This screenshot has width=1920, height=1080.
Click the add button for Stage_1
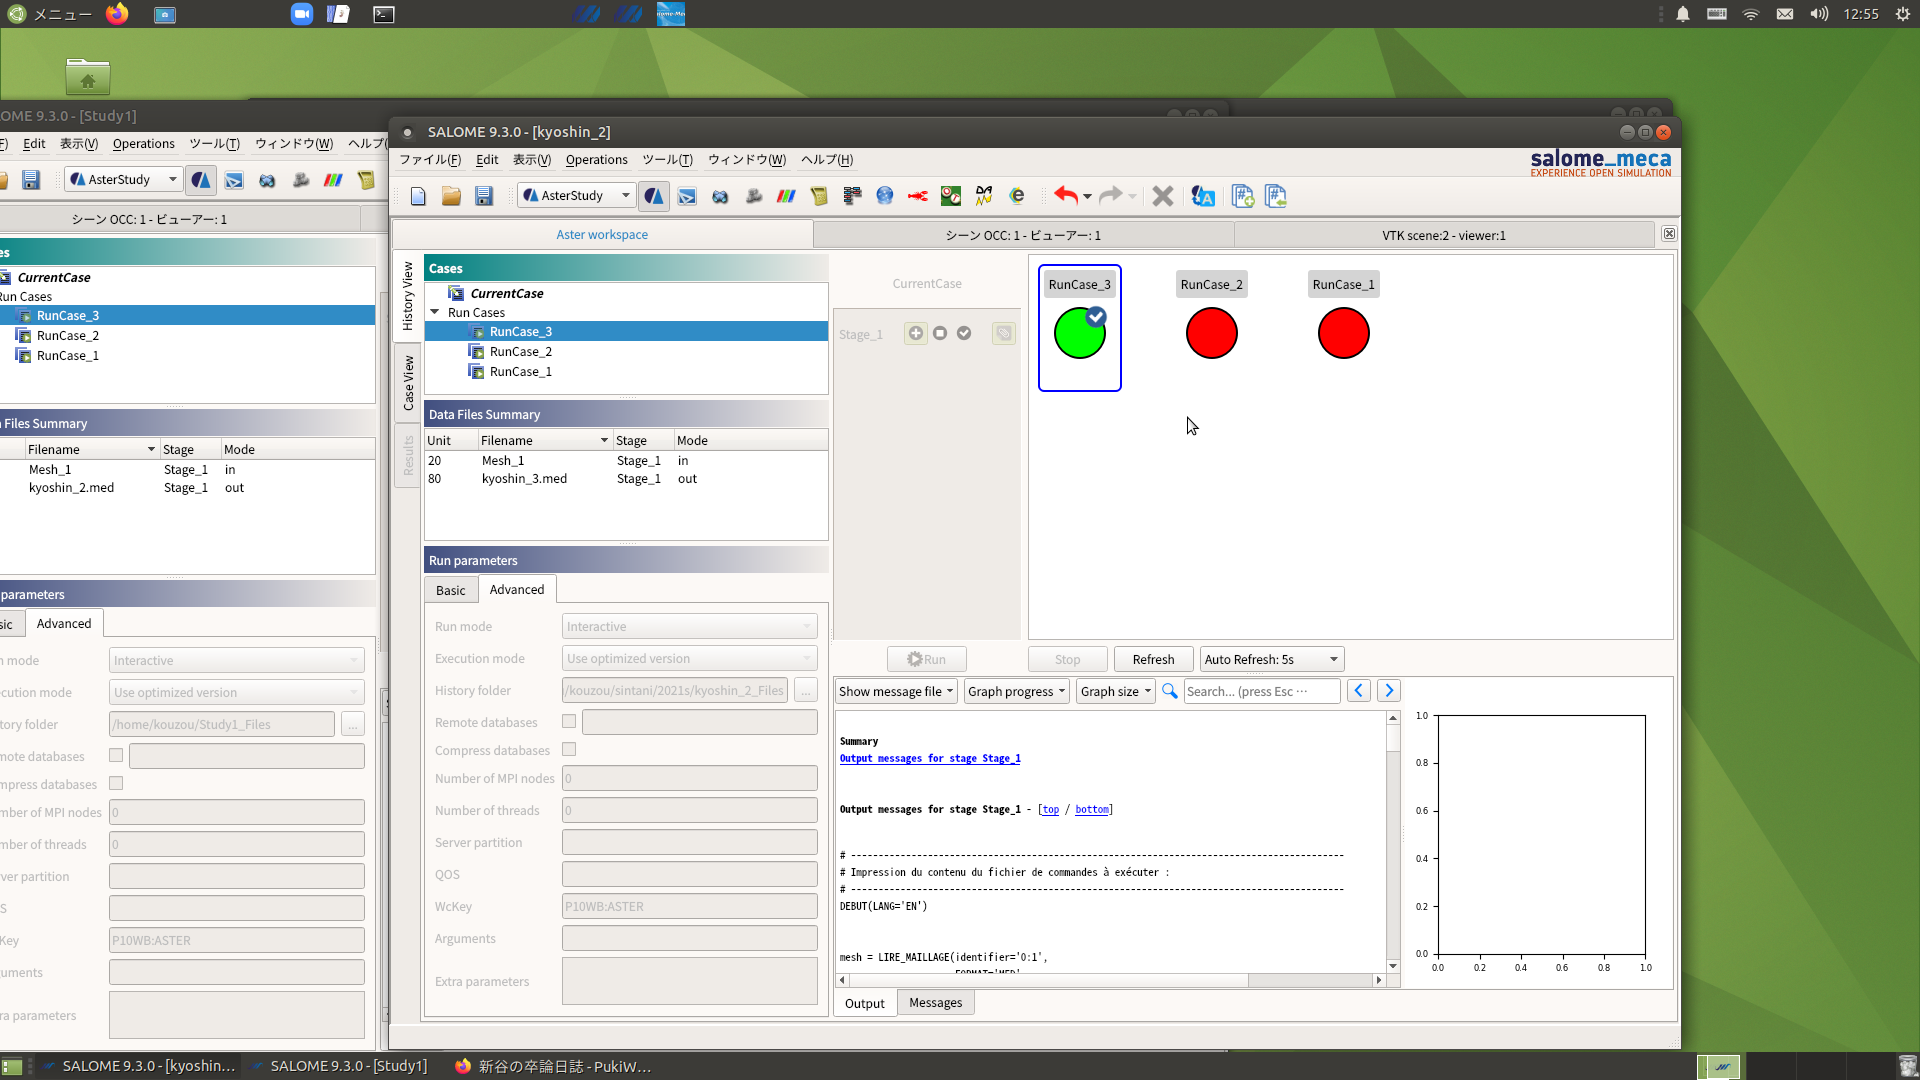[916, 333]
